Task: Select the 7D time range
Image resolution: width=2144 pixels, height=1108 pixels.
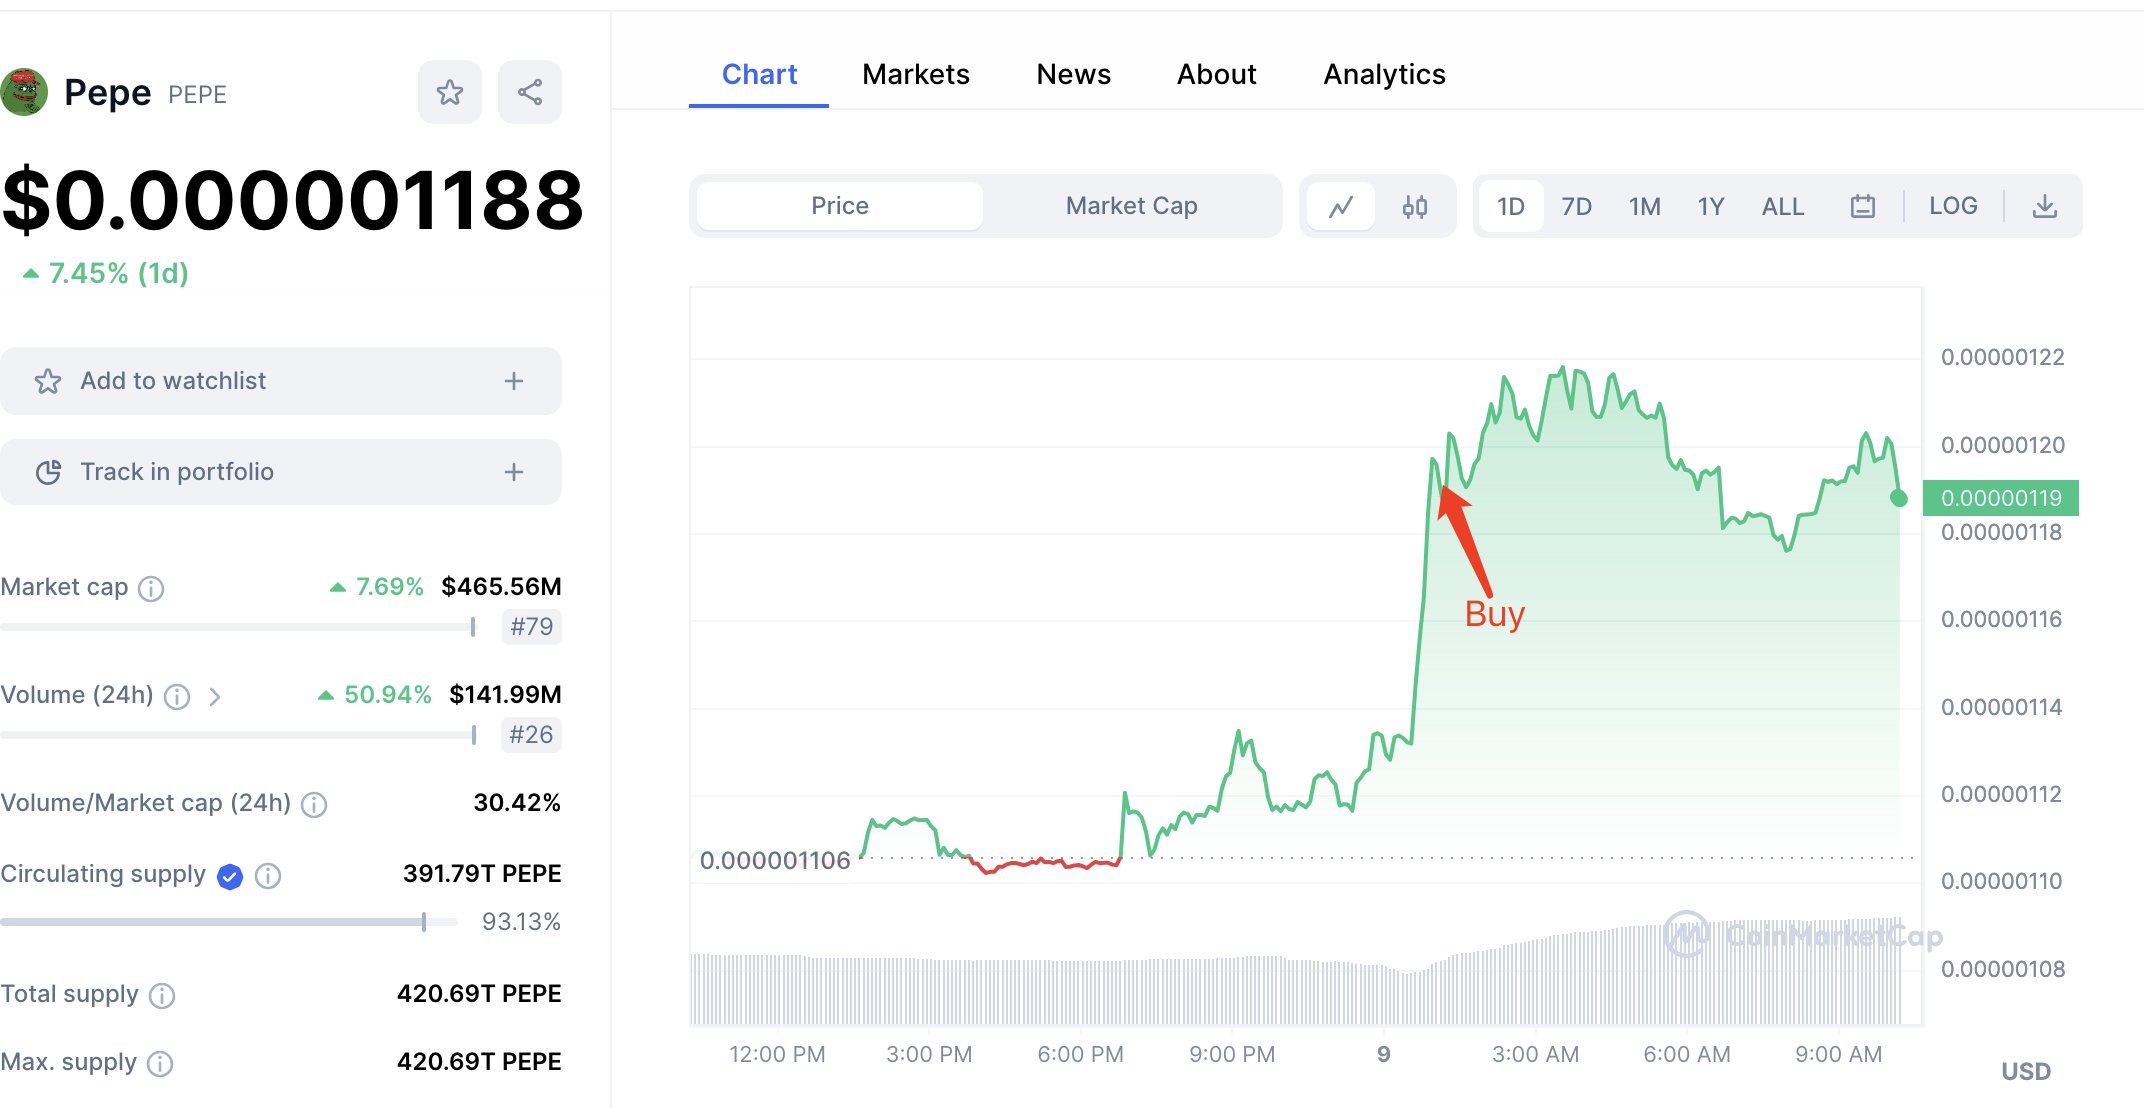Action: pyautogui.click(x=1576, y=206)
